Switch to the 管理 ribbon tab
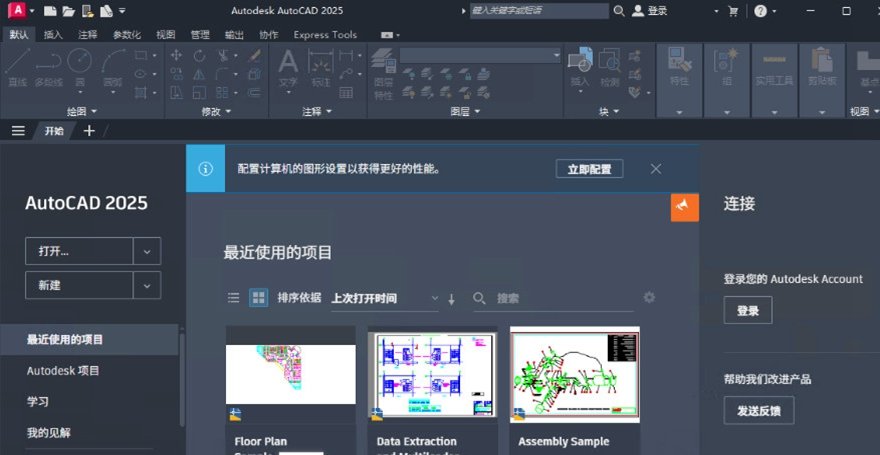This screenshot has width=880, height=455. click(x=200, y=35)
